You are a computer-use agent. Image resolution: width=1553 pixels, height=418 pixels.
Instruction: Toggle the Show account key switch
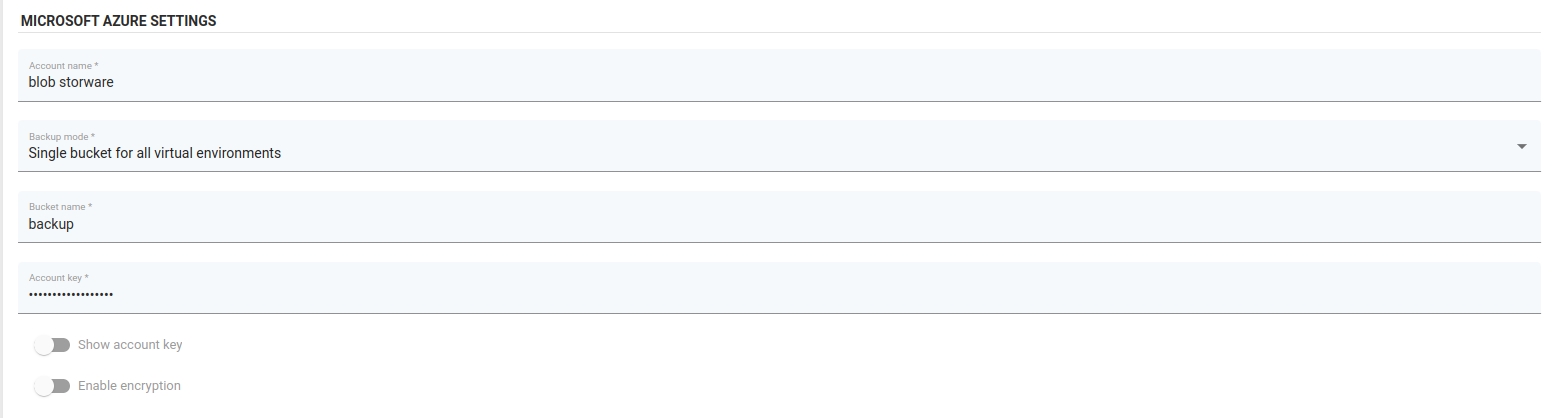pyautogui.click(x=52, y=345)
